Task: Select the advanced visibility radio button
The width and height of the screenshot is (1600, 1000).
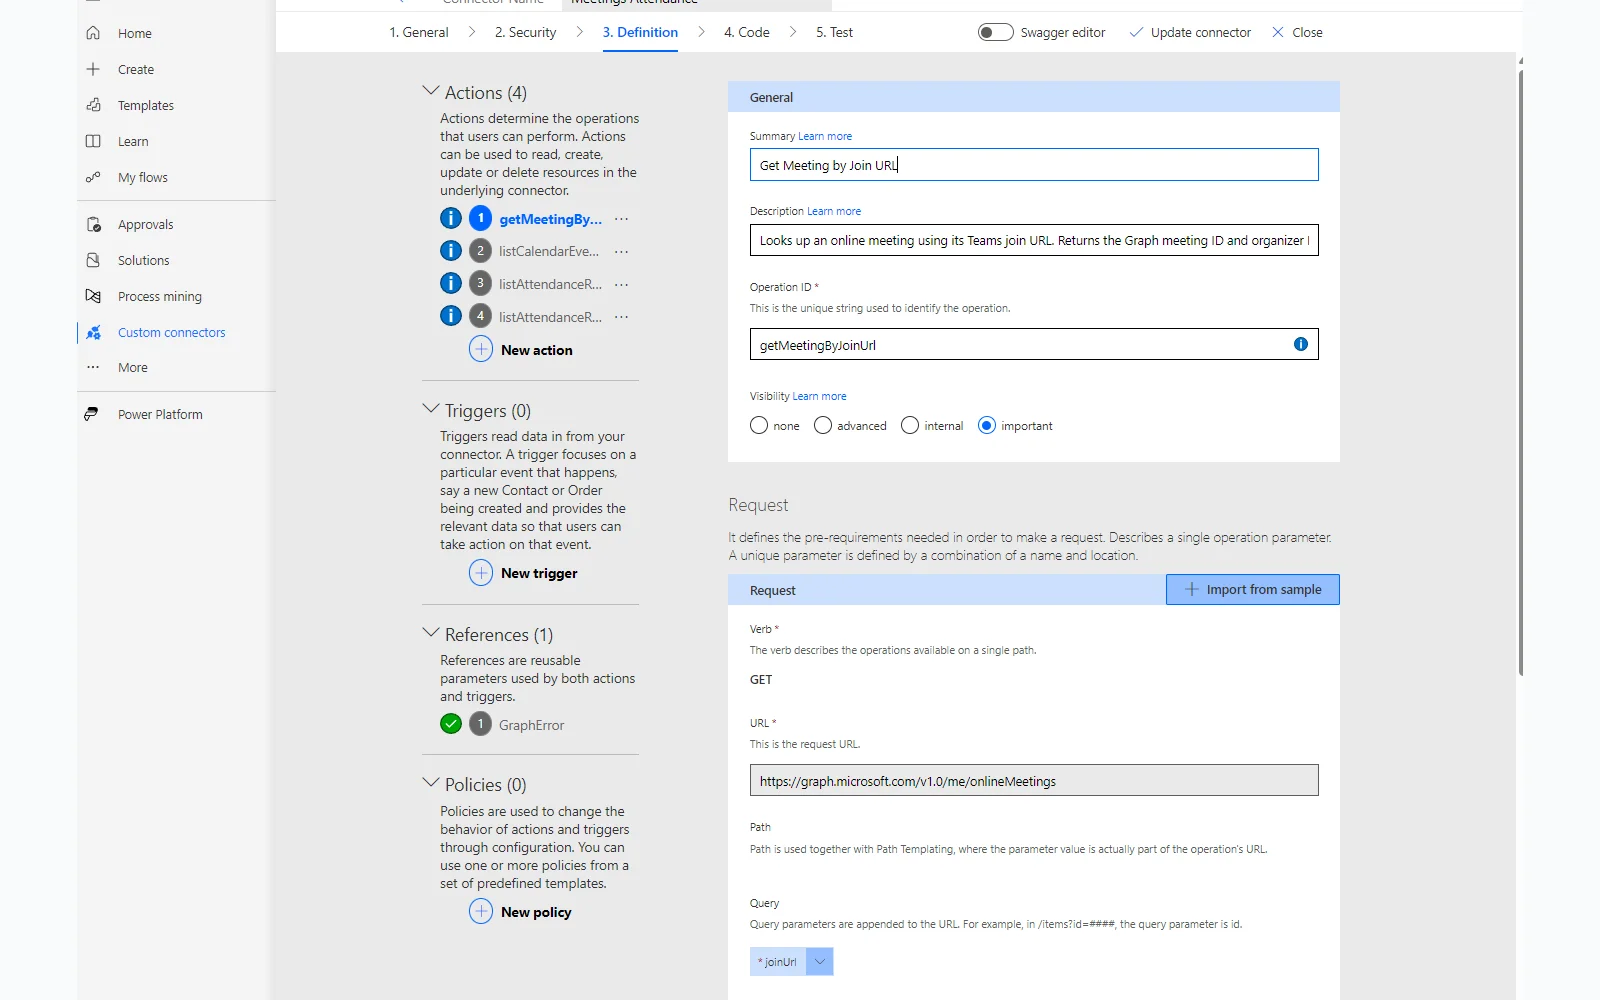Action: (x=823, y=425)
